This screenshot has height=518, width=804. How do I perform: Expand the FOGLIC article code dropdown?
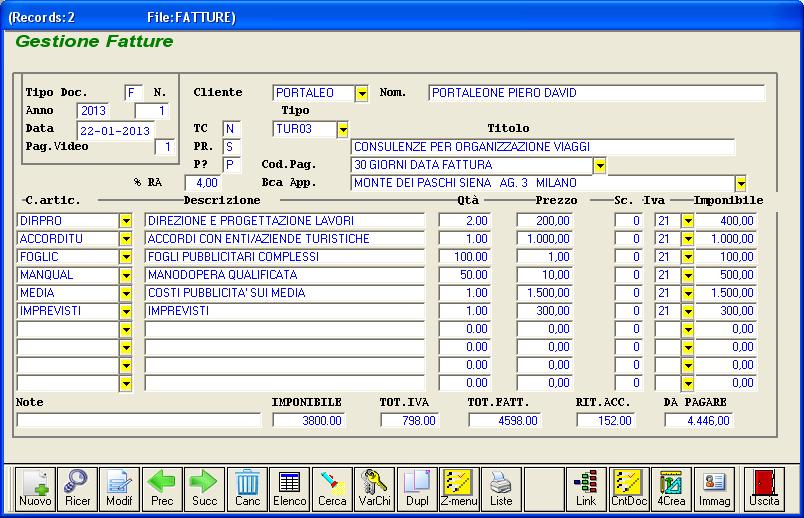[126, 257]
